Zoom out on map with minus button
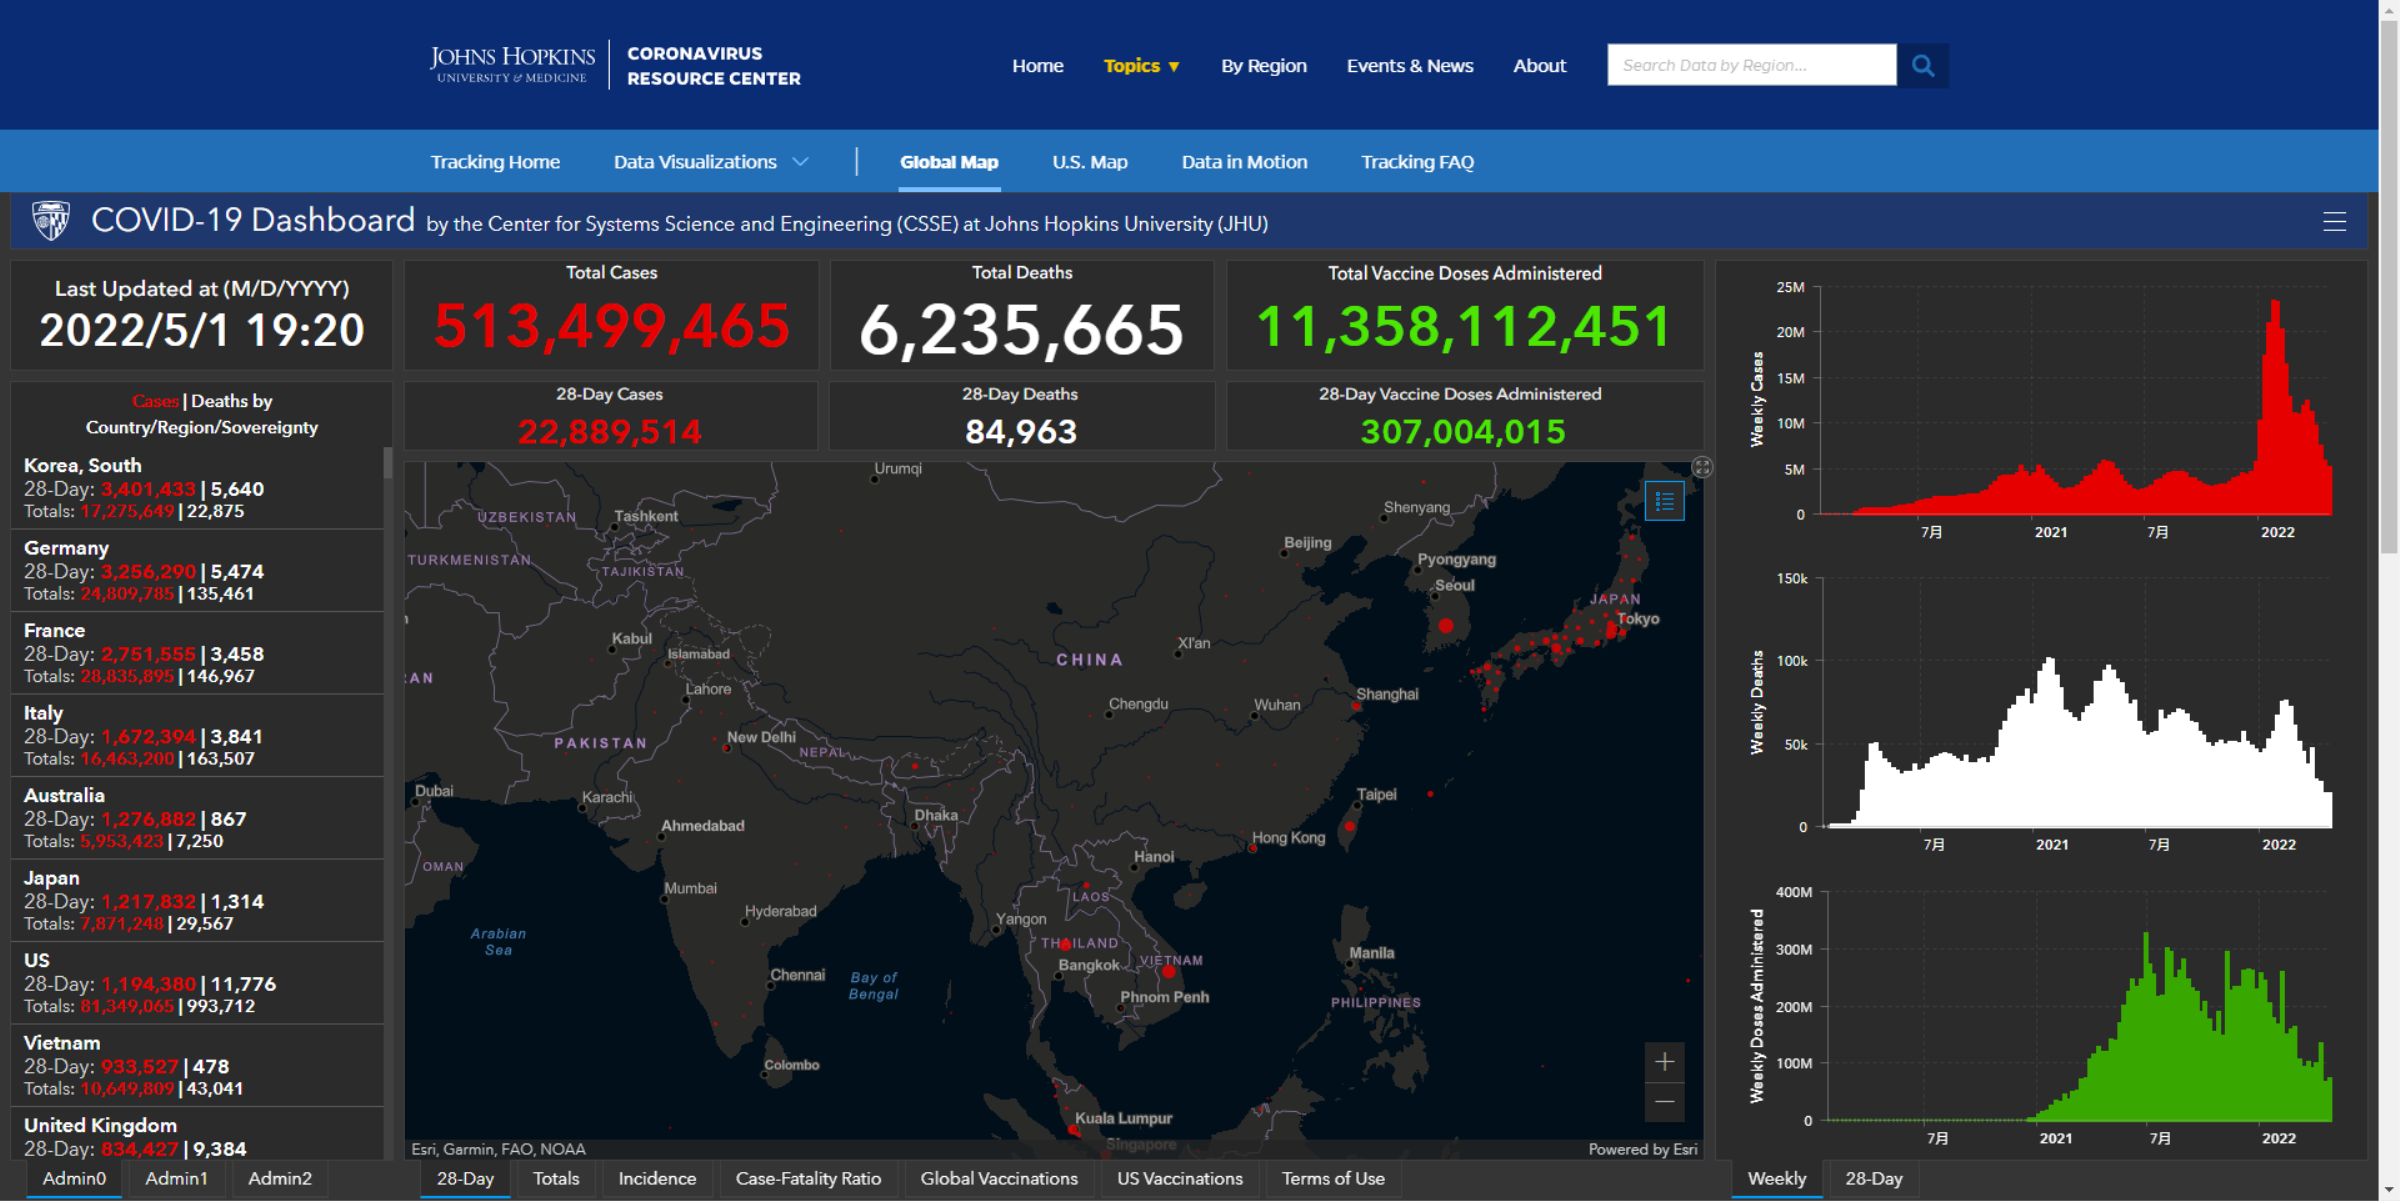Image resolution: width=2400 pixels, height=1201 pixels. 1664,1102
